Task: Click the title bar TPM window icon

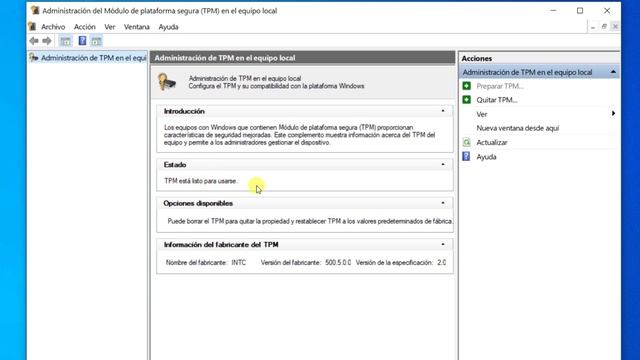Action: (35, 10)
